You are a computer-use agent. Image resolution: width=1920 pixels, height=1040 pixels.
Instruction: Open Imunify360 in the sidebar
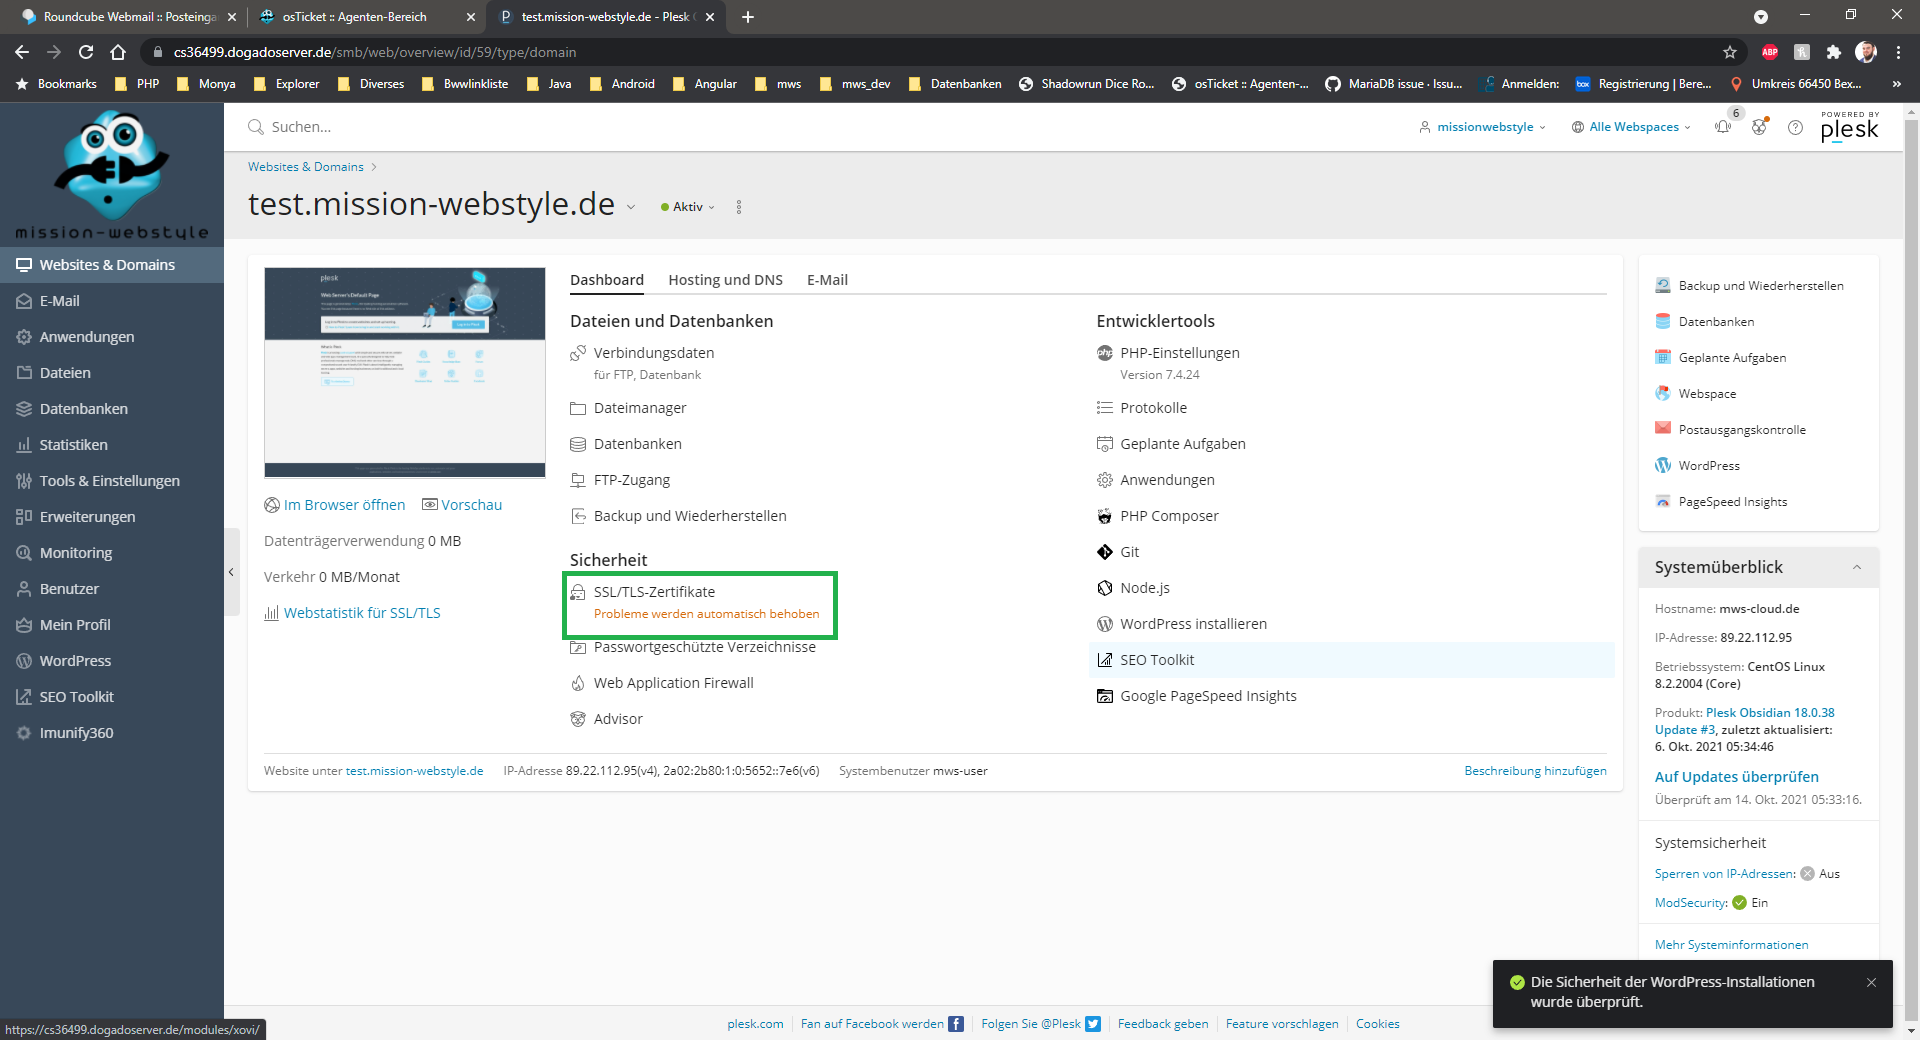point(76,733)
